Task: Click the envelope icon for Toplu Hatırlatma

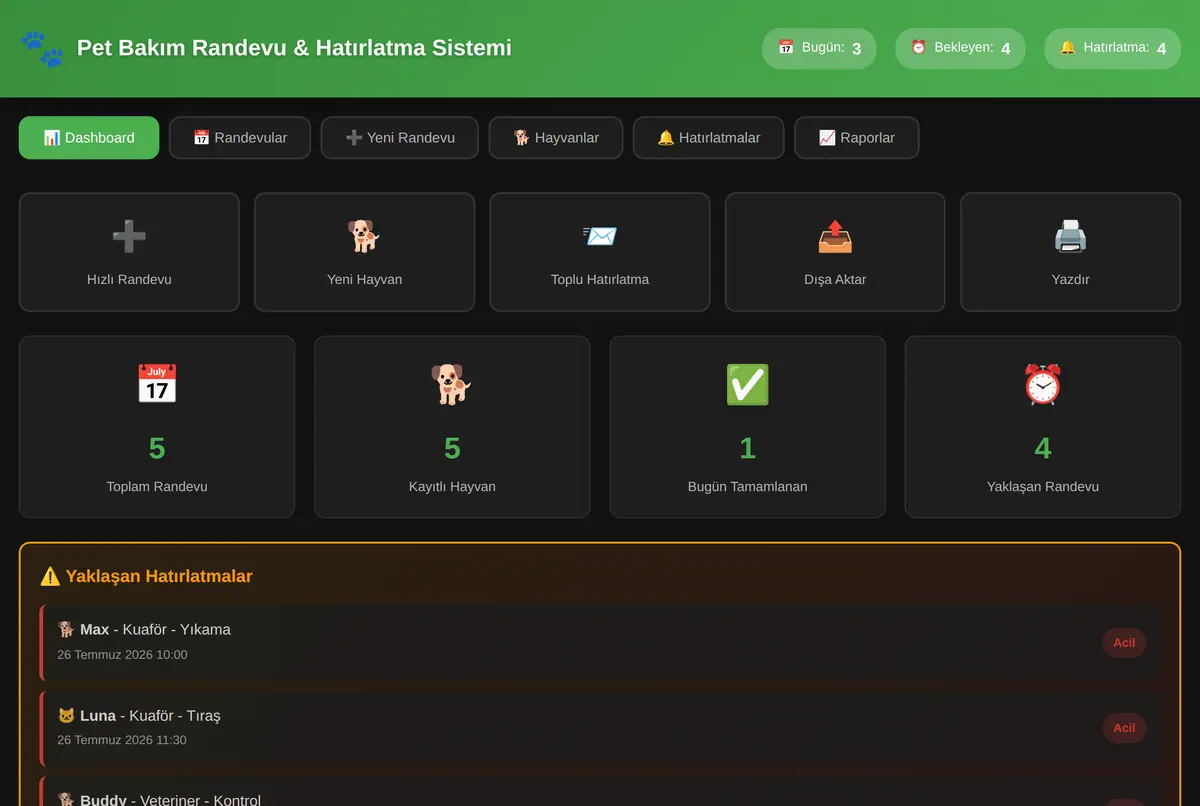Action: pos(600,236)
